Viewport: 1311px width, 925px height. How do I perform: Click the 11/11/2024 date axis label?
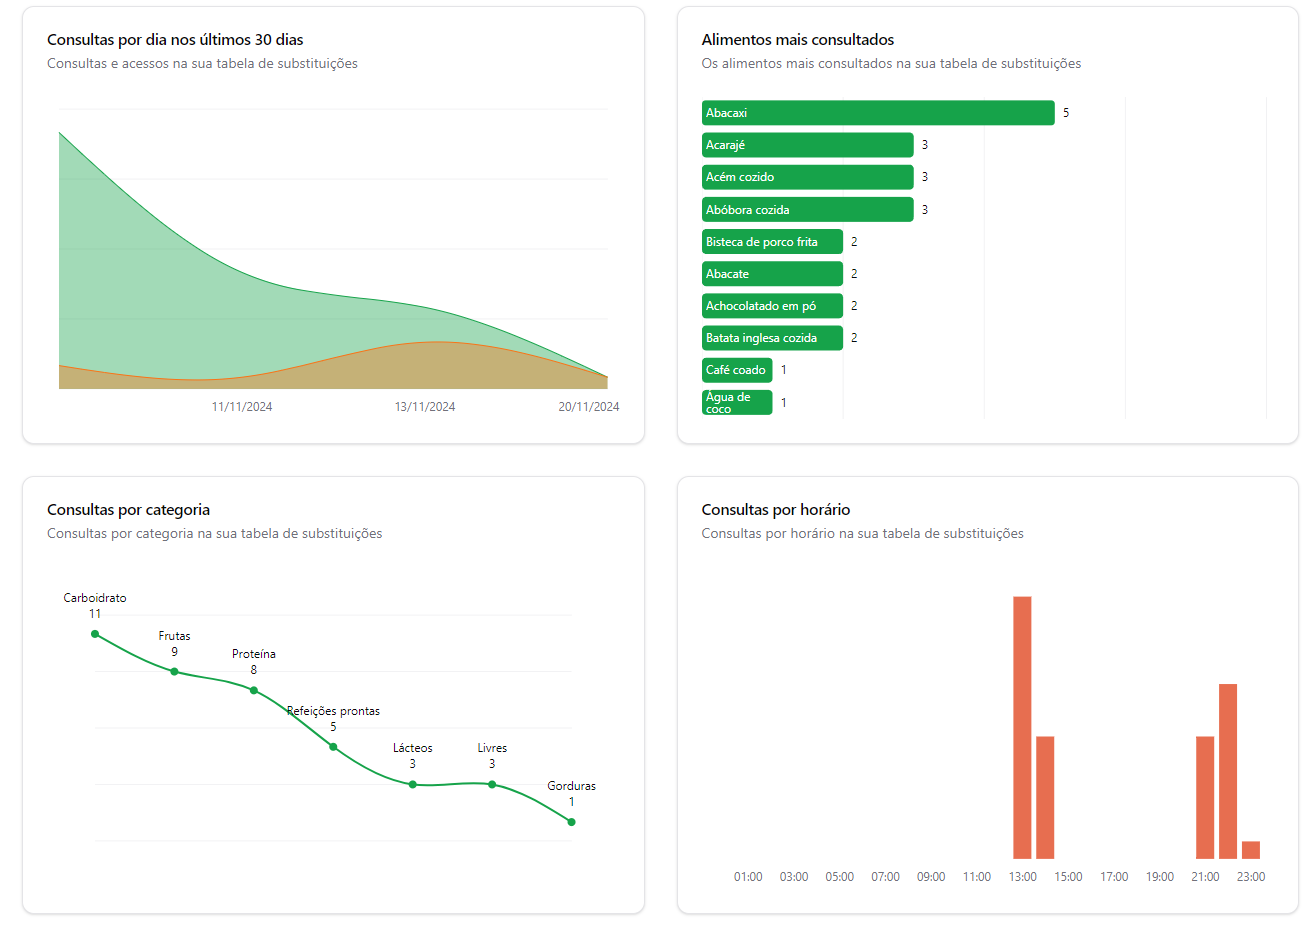pos(242,407)
